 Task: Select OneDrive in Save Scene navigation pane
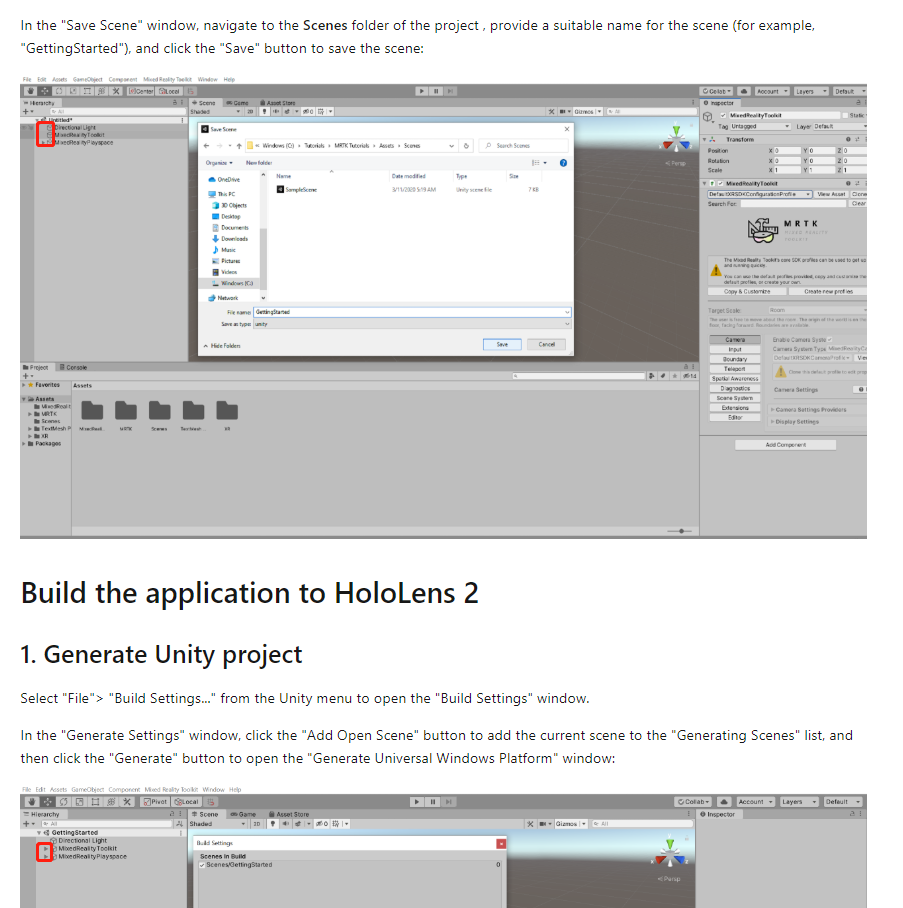coord(224,180)
